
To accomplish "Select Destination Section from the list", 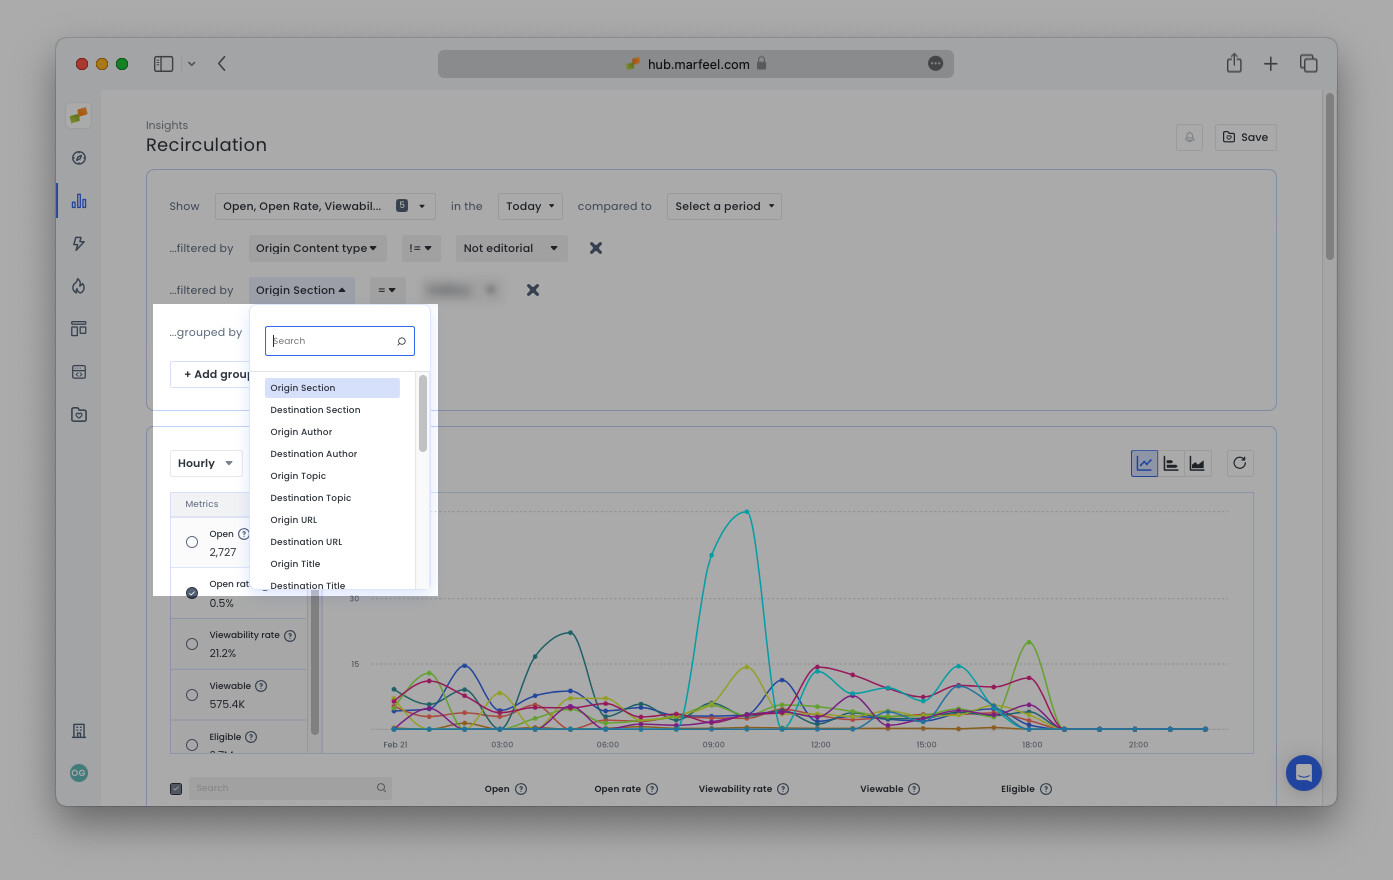I will pos(315,409).
